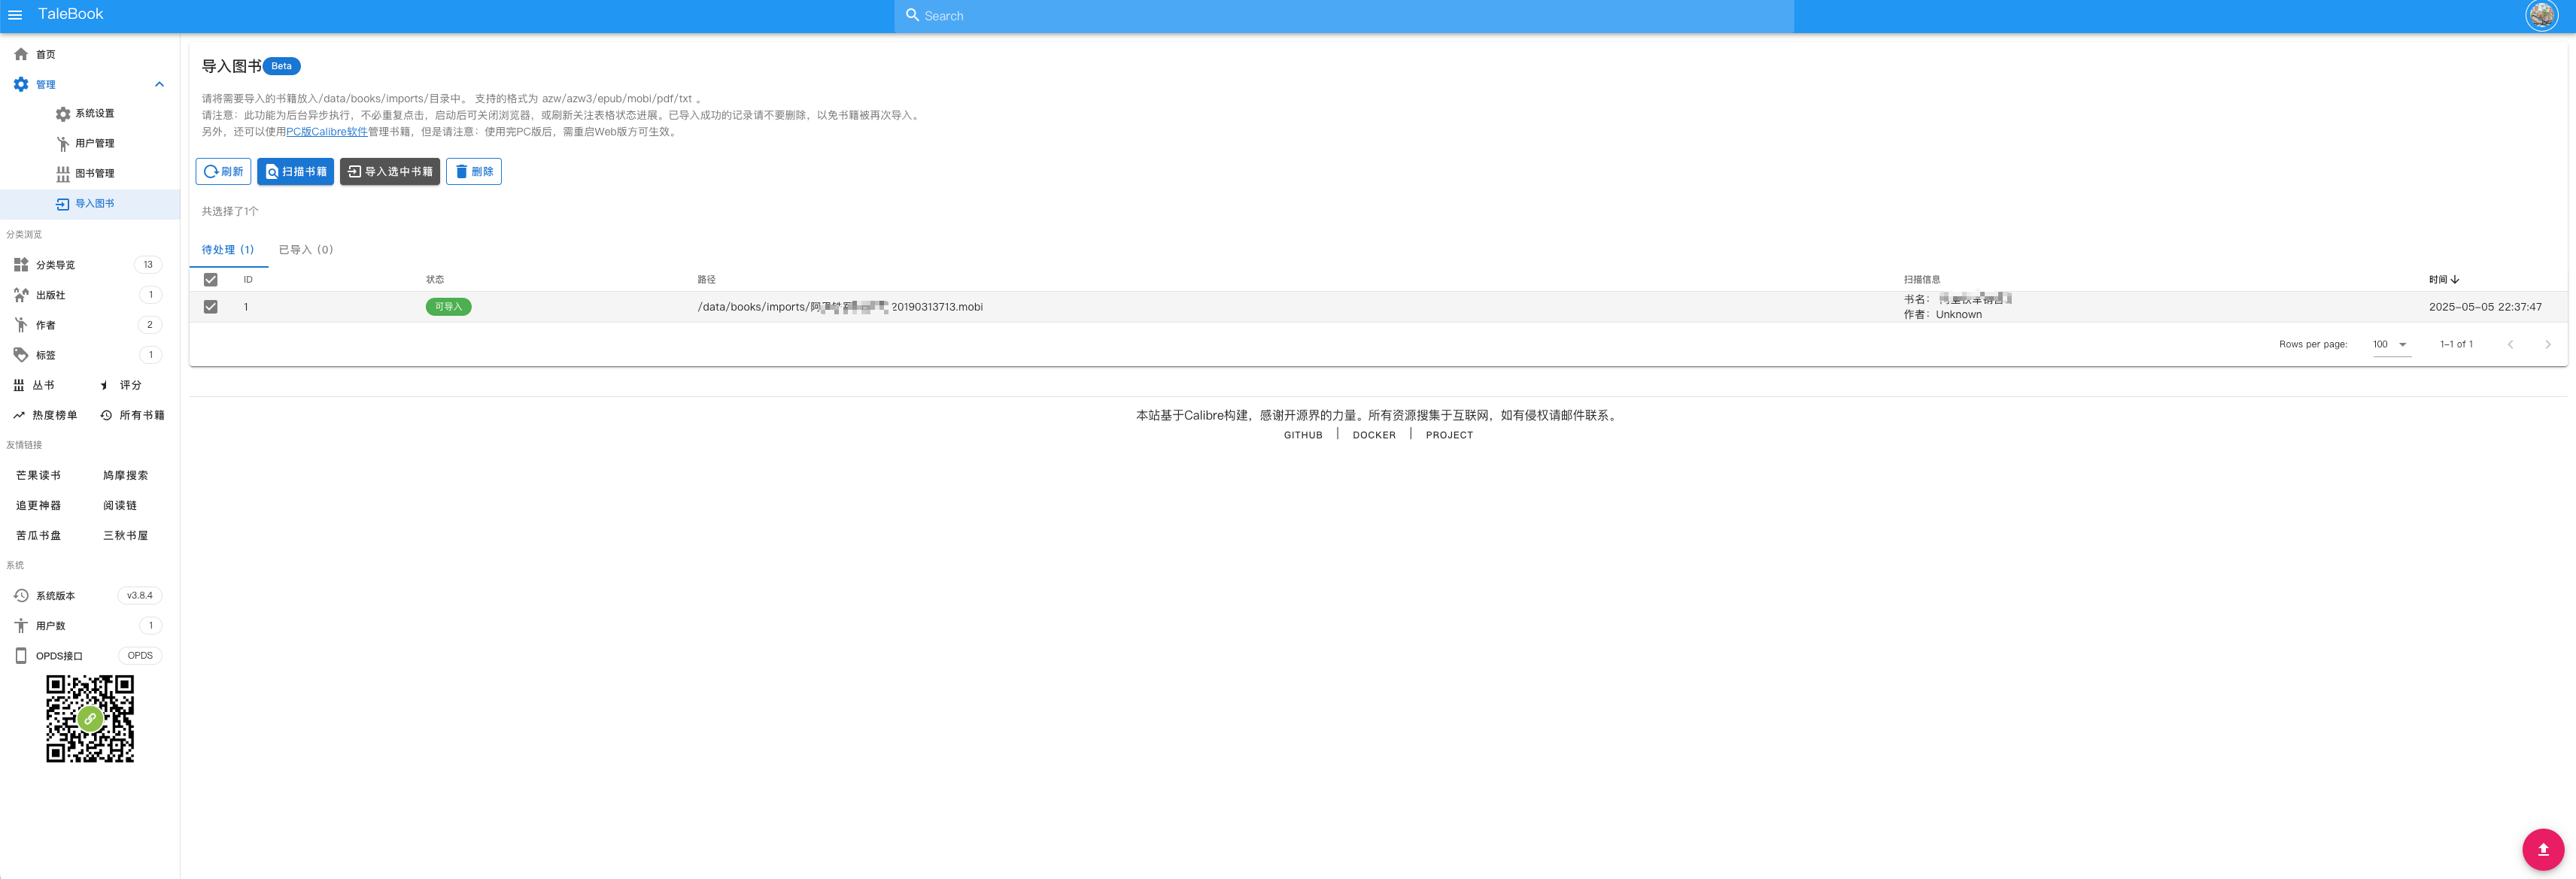Select the 待处理 (1) tab

(x=228, y=250)
